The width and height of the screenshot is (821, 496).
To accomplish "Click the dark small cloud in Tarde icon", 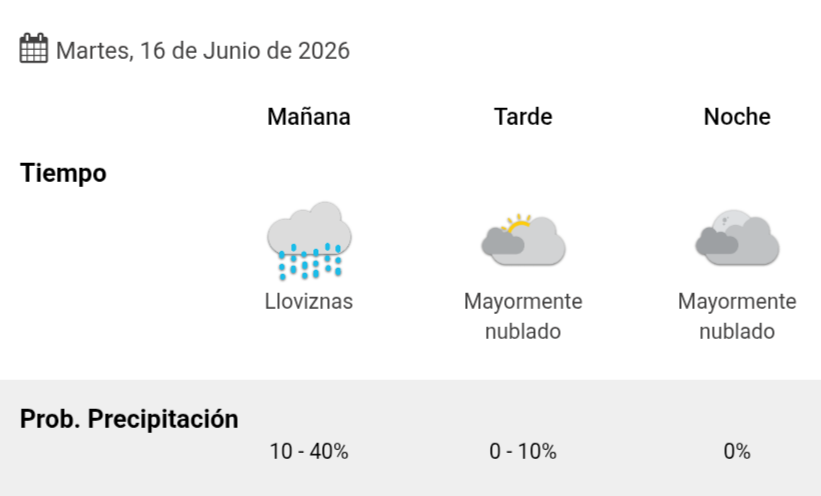I will [503, 241].
